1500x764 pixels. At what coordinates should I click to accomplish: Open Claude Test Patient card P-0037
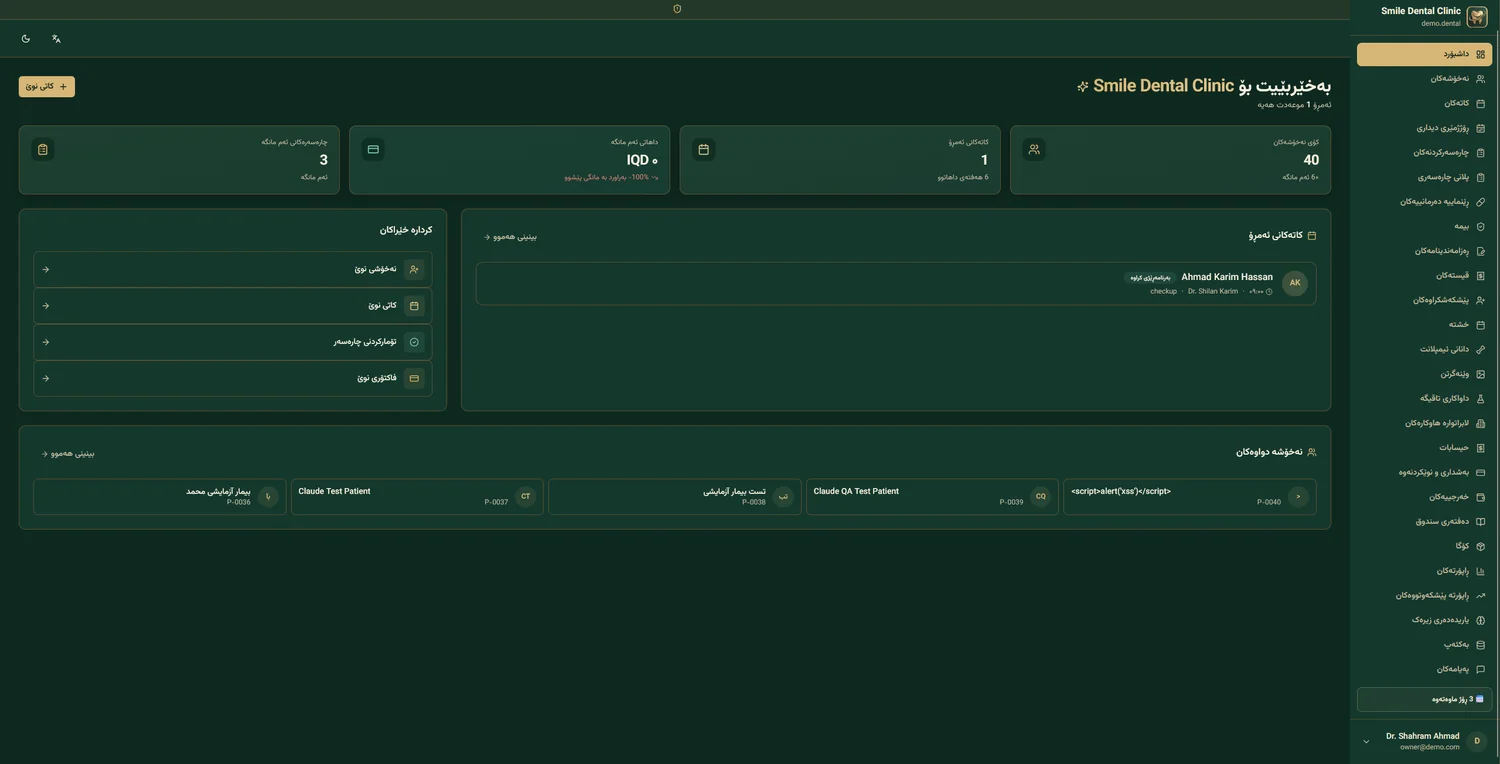(x=417, y=497)
